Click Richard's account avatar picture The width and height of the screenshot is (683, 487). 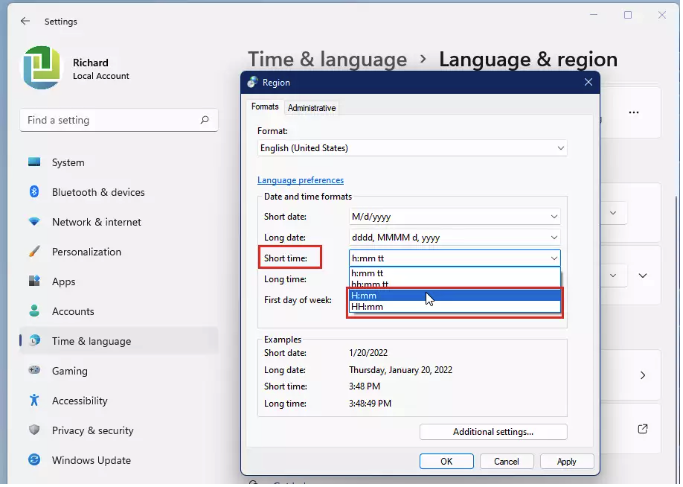click(x=42, y=68)
